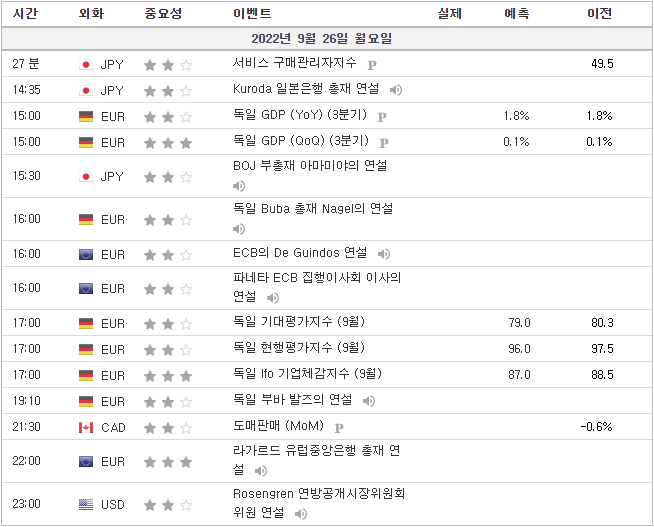This screenshot has height=527, width=654.
Task: Click the 19:10 time cell
Action: click(26, 401)
